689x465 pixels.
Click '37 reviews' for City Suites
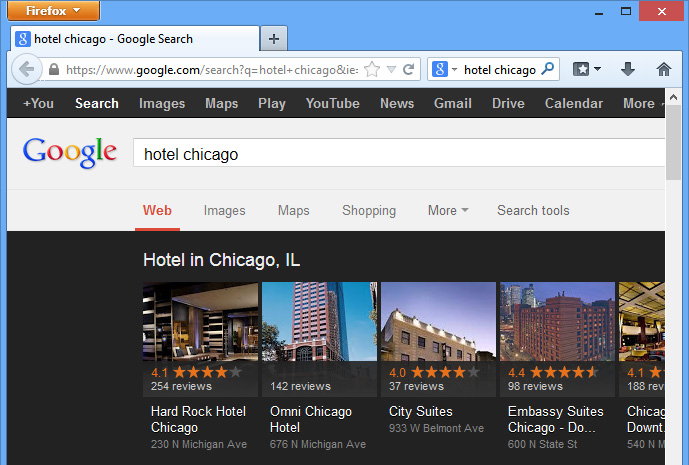pyautogui.click(x=416, y=386)
